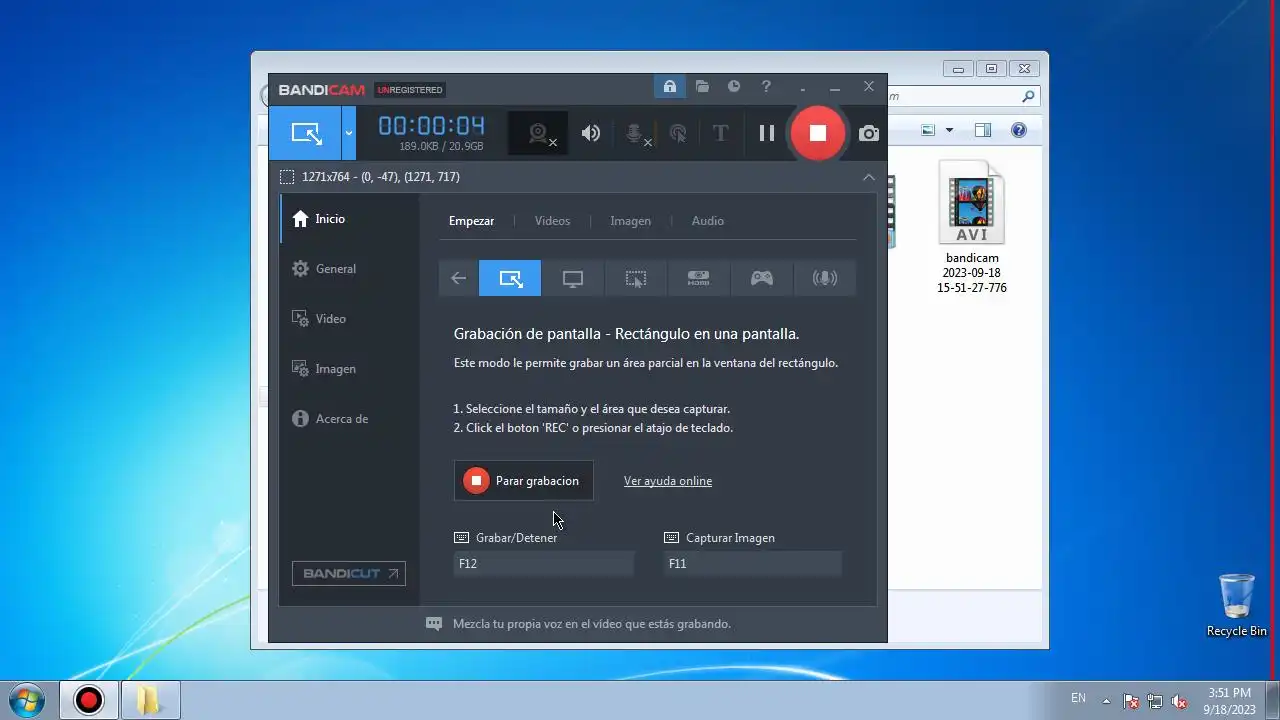Select audio-only recording mode icon

click(825, 279)
